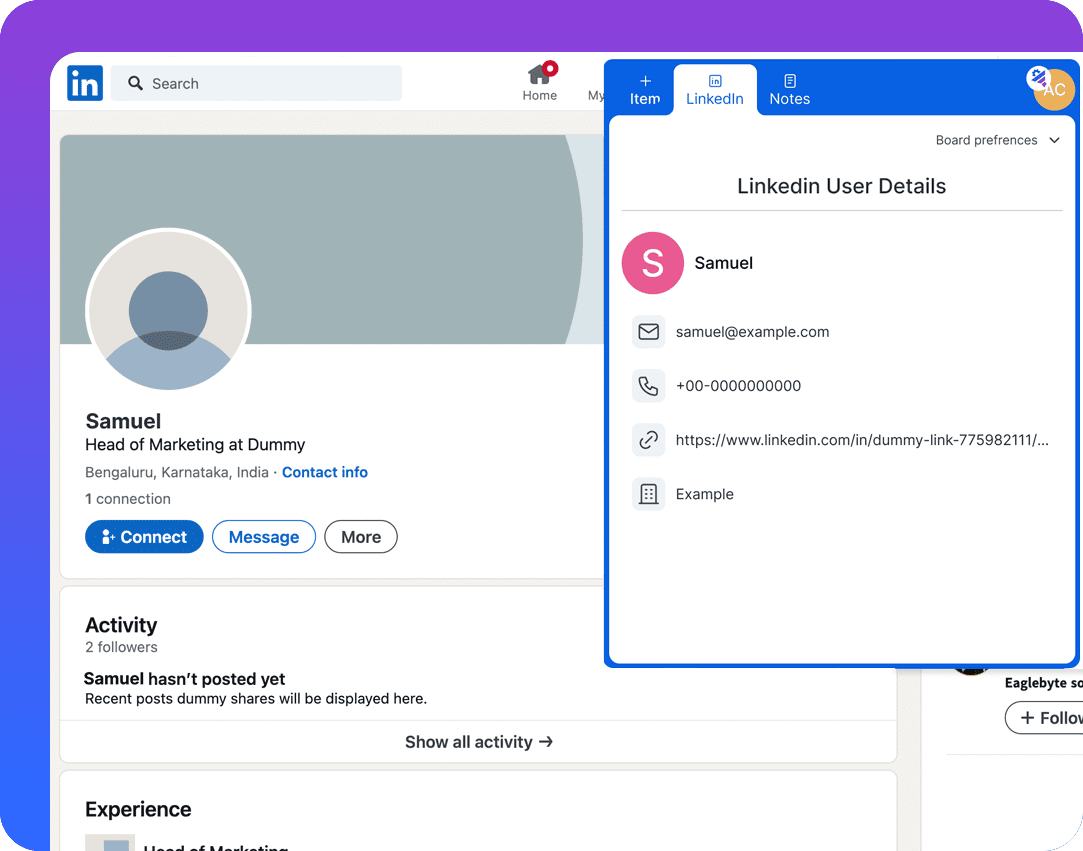The width and height of the screenshot is (1083, 851).
Task: Select the LinkedIn tab in extension panel
Action: tap(715, 90)
